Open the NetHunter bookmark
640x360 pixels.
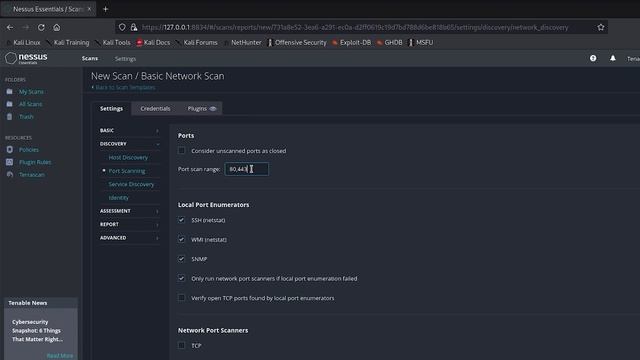click(243, 42)
